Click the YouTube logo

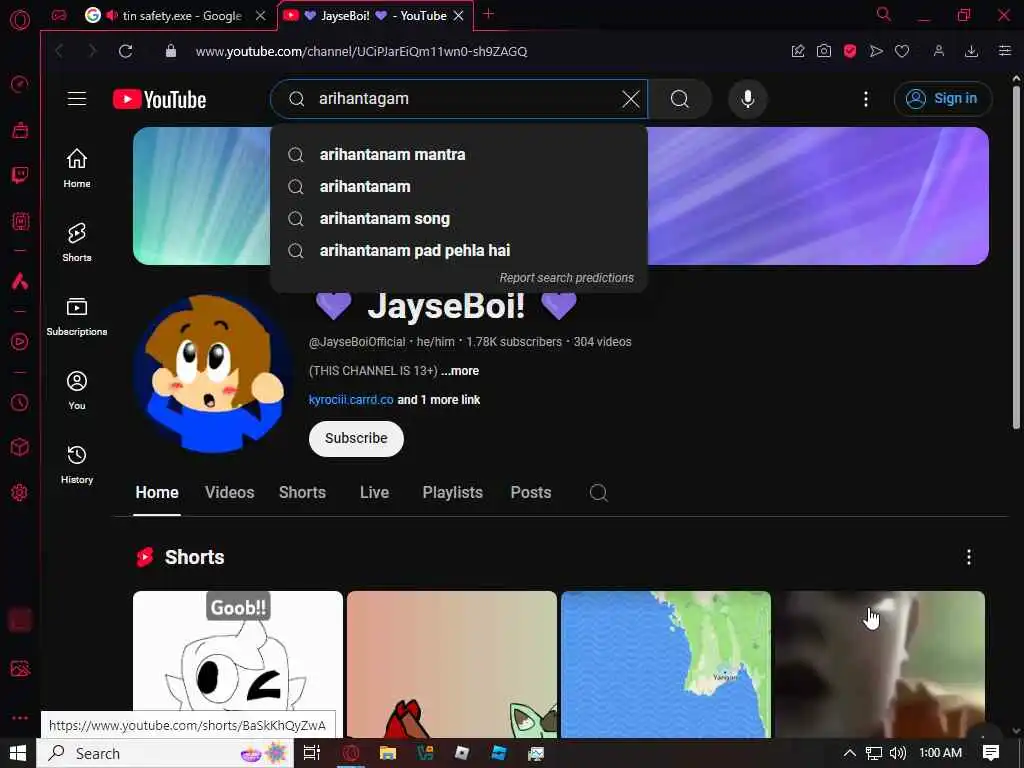coord(159,99)
